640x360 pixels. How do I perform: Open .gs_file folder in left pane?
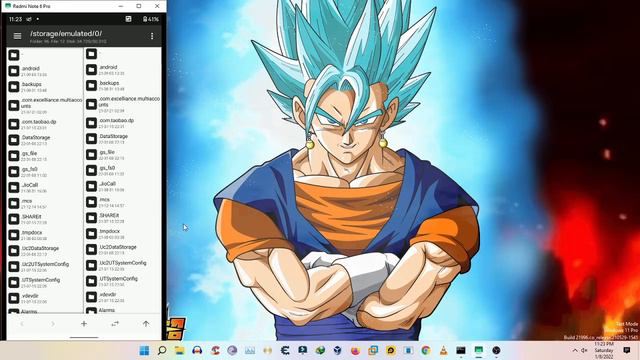point(45,156)
